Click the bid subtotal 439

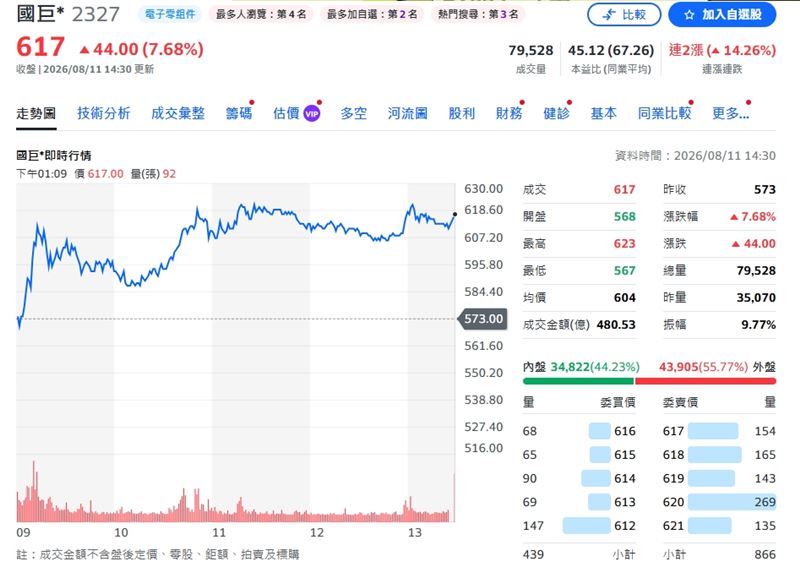[533, 555]
